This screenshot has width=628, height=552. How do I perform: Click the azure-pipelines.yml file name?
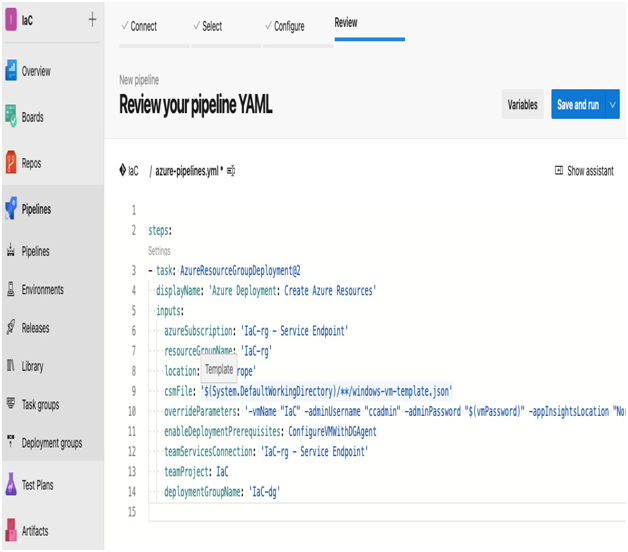point(187,171)
